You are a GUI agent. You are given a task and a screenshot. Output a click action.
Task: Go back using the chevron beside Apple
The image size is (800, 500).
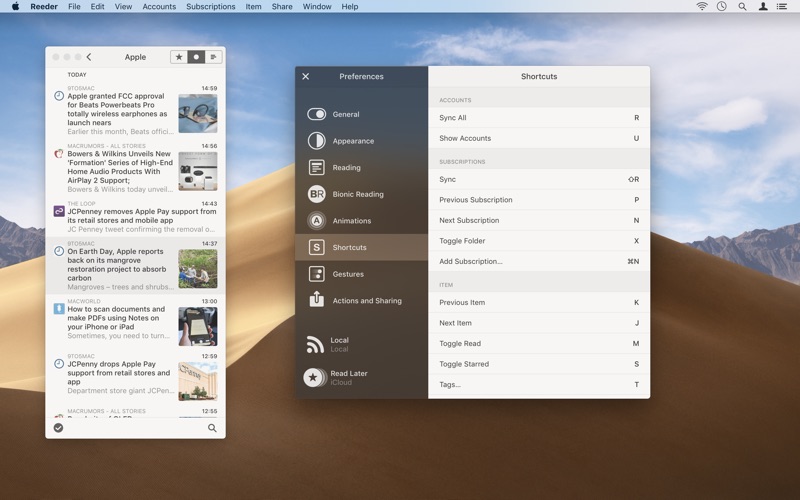[89, 57]
